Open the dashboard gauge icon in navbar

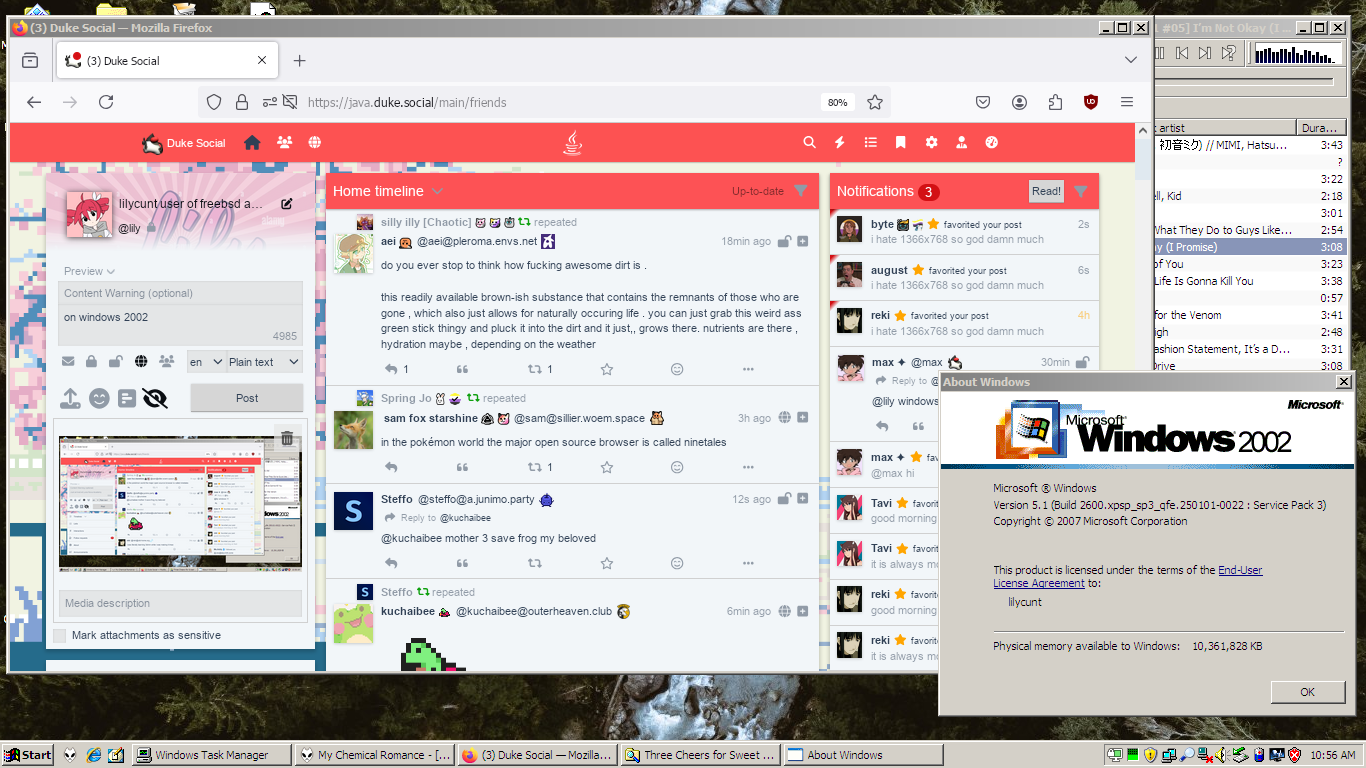click(x=992, y=143)
